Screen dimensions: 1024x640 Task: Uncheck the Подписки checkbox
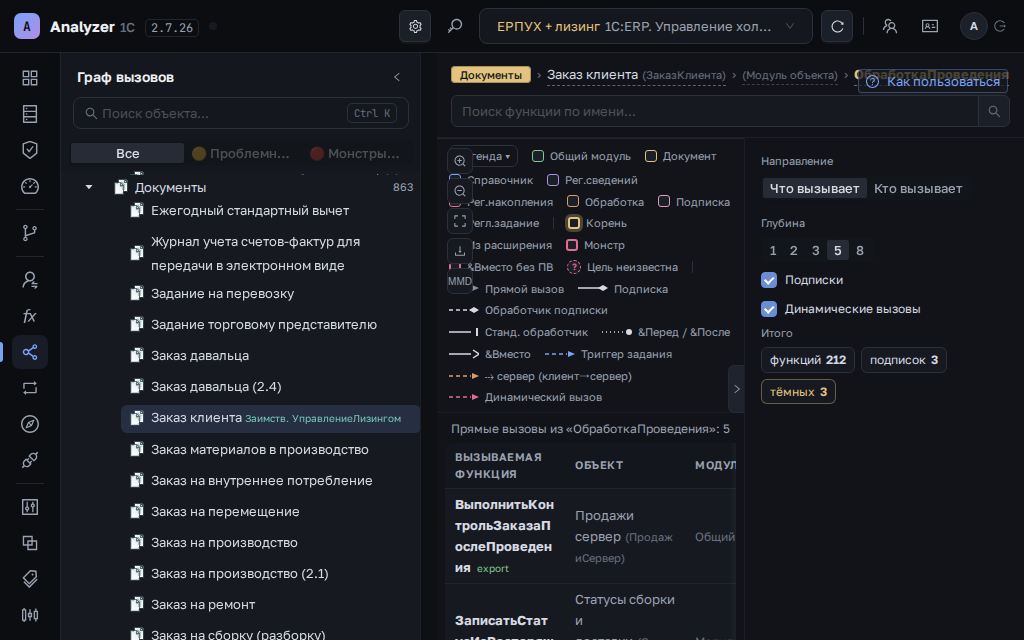(769, 280)
